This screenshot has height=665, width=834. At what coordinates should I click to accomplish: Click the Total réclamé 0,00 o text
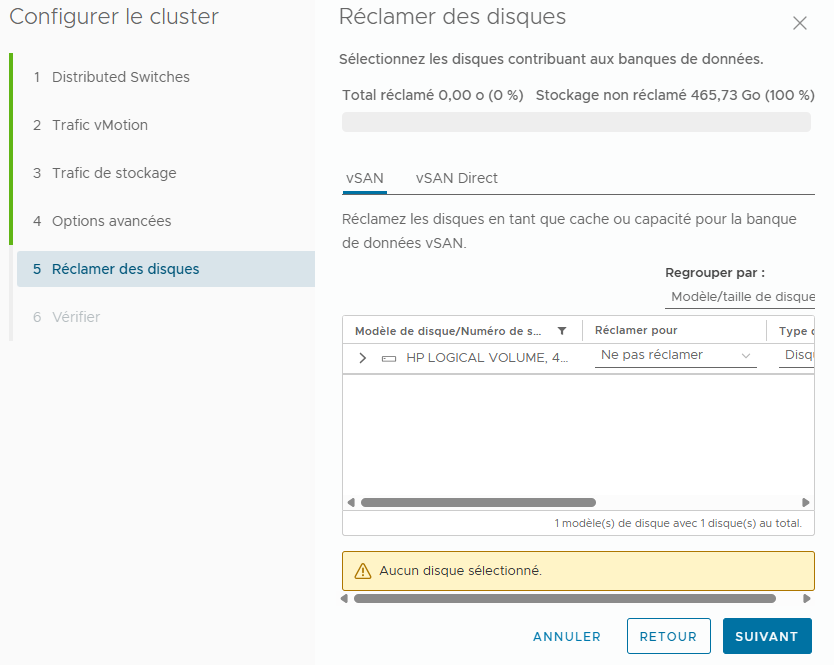point(432,95)
